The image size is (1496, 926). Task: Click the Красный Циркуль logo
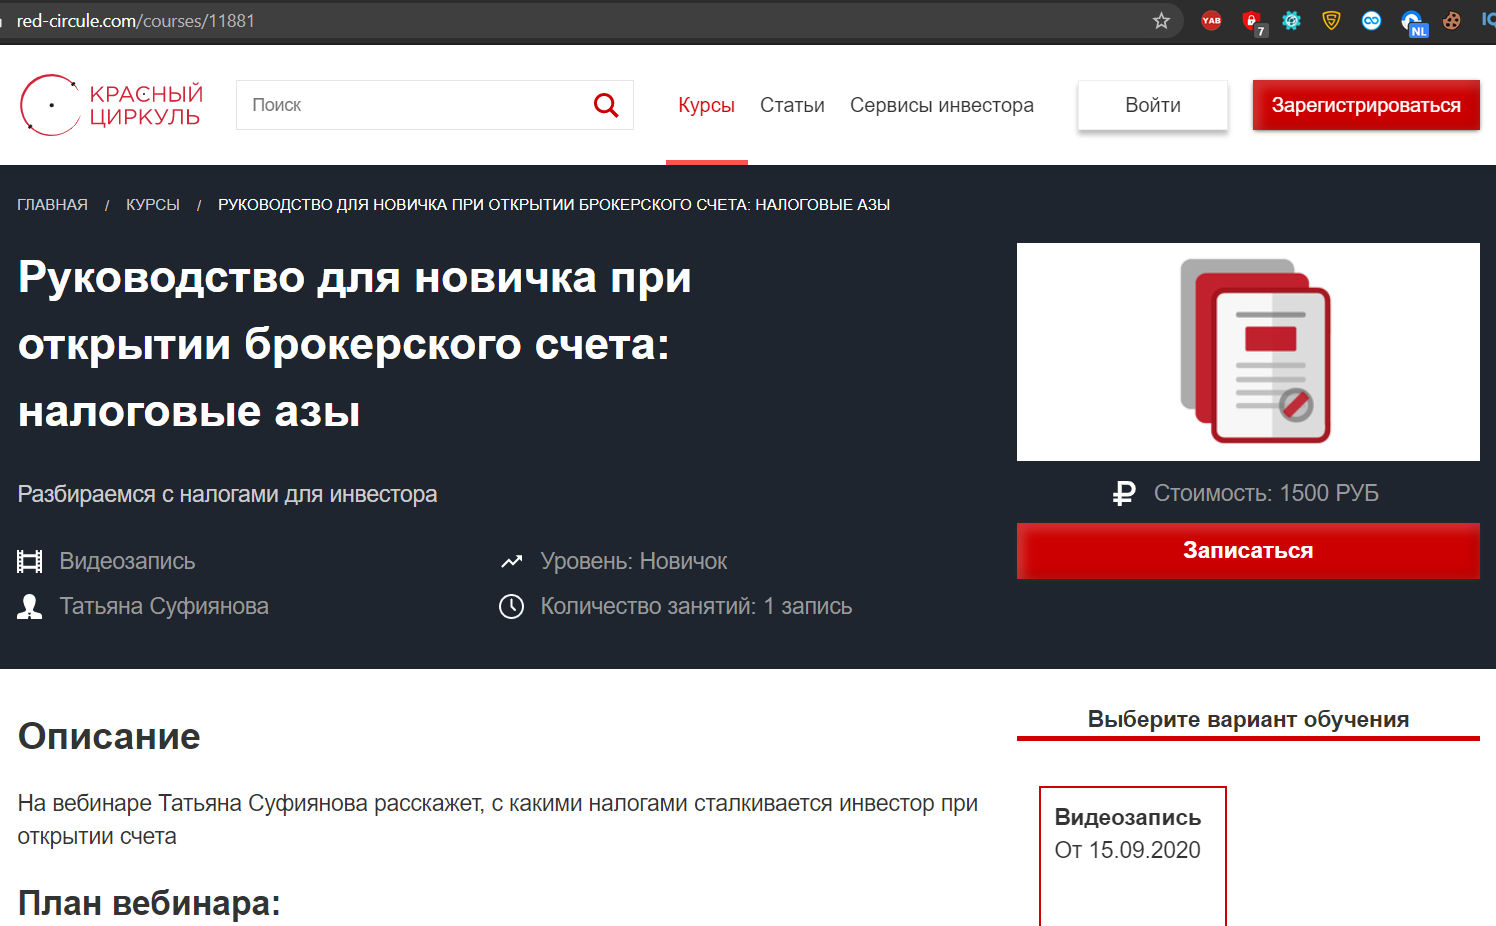click(x=111, y=105)
